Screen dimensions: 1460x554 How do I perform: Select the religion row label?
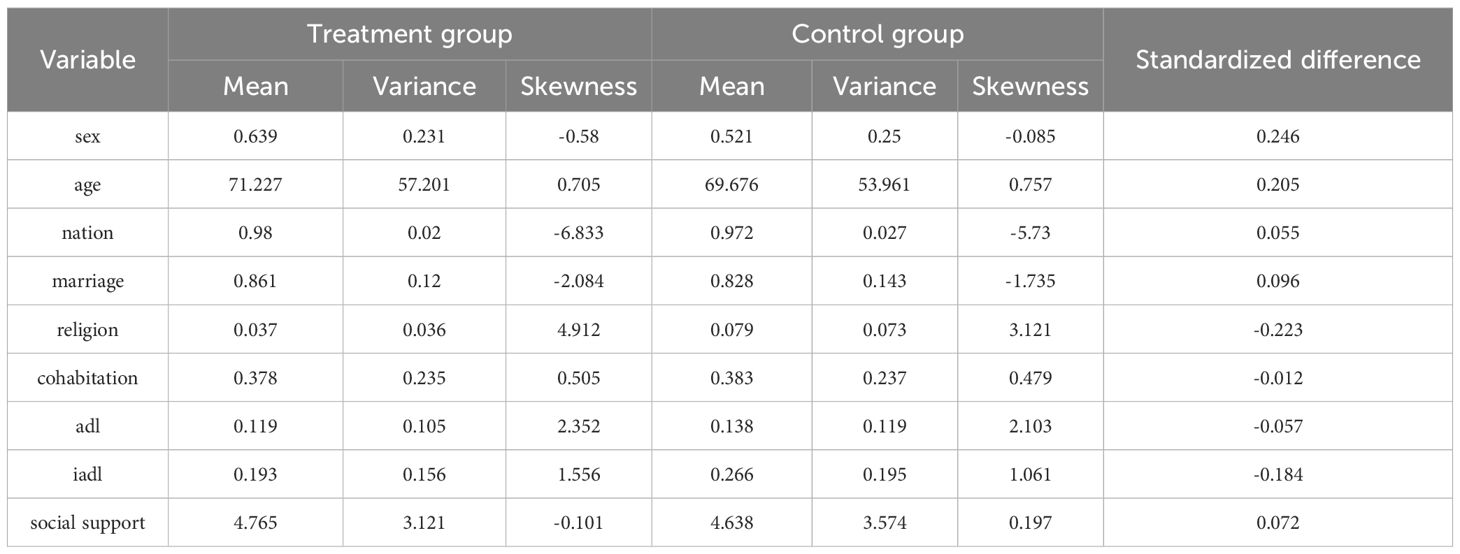87,330
